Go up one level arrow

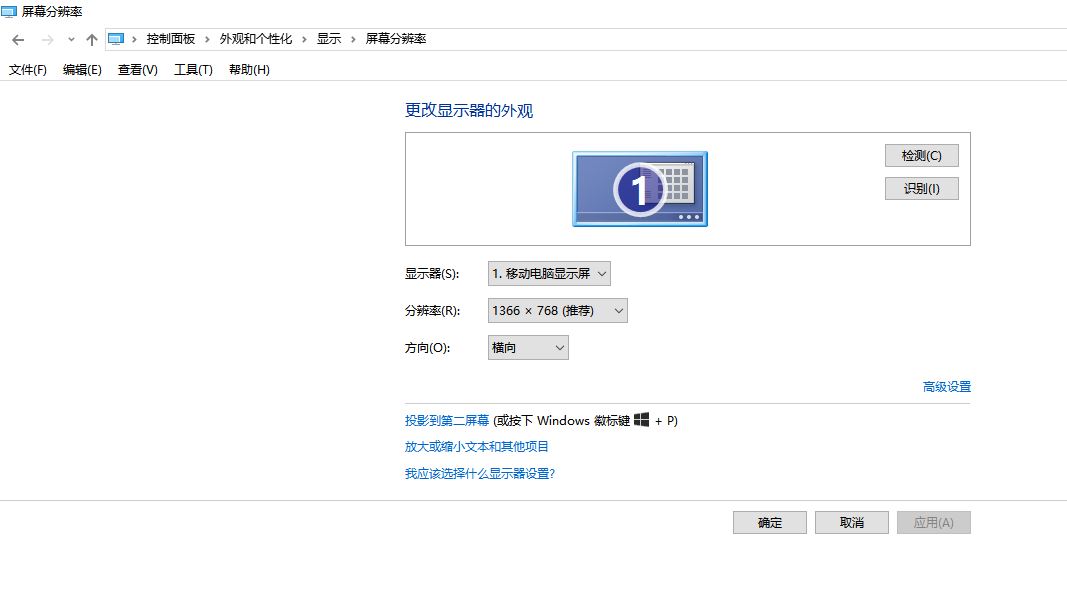pos(92,39)
